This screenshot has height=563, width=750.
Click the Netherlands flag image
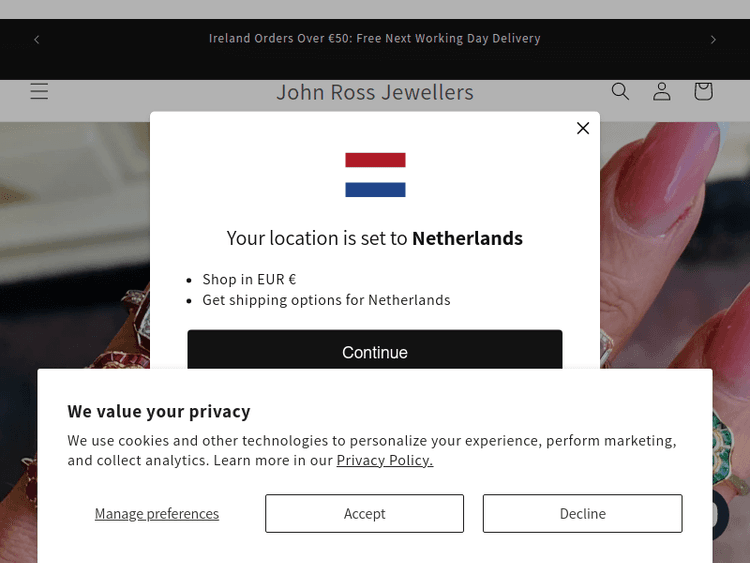click(x=375, y=175)
